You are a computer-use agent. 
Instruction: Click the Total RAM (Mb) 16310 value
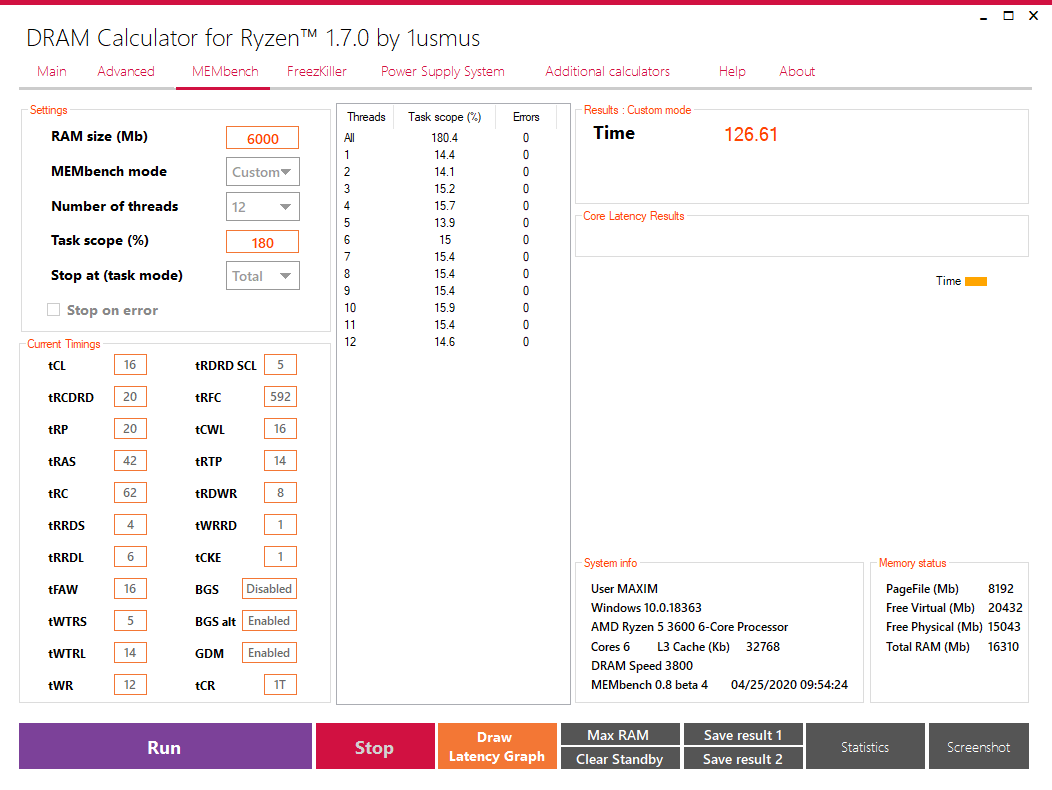click(1003, 646)
